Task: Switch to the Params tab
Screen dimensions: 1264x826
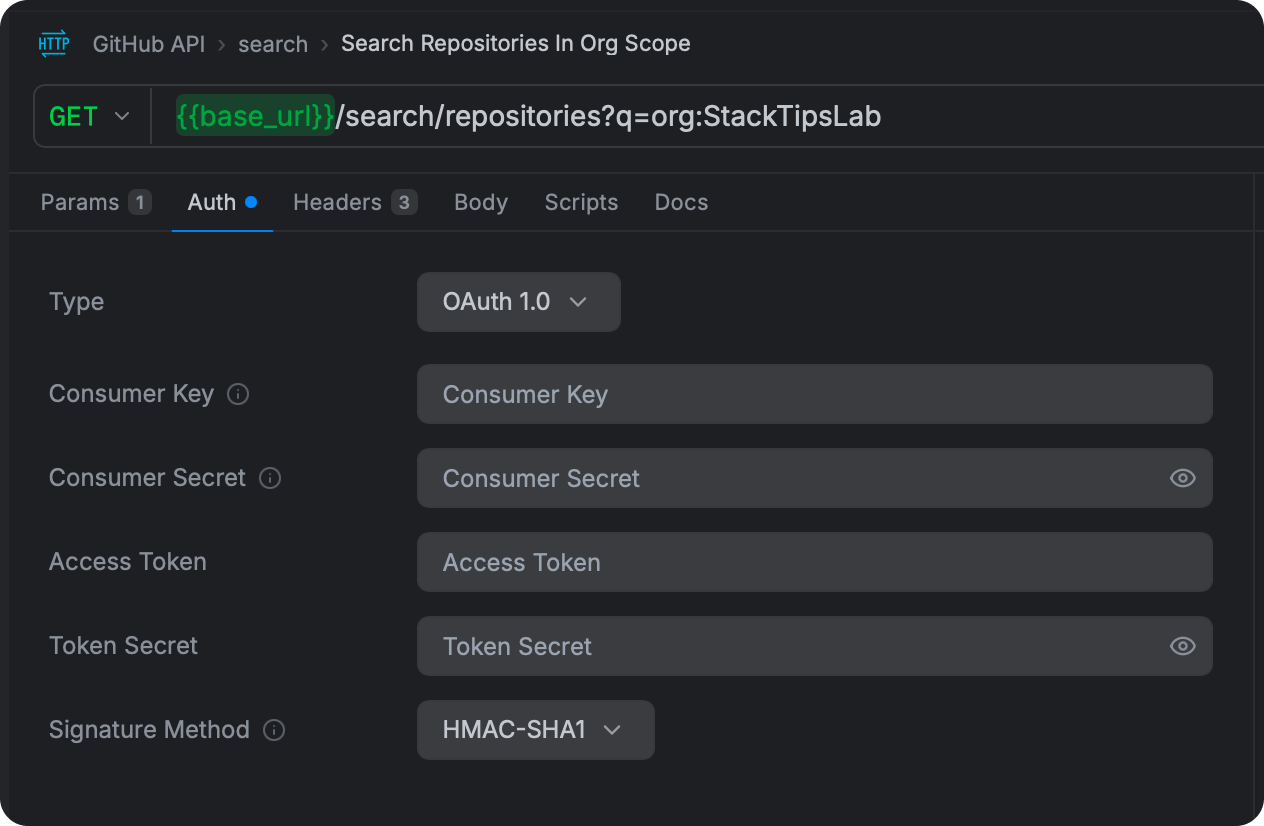Action: point(96,202)
